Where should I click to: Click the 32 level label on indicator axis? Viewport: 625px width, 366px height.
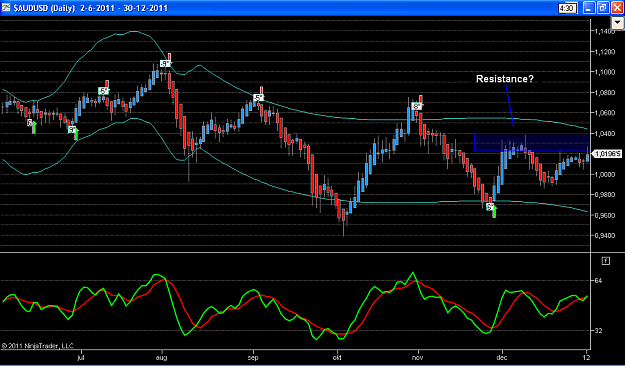coord(598,331)
